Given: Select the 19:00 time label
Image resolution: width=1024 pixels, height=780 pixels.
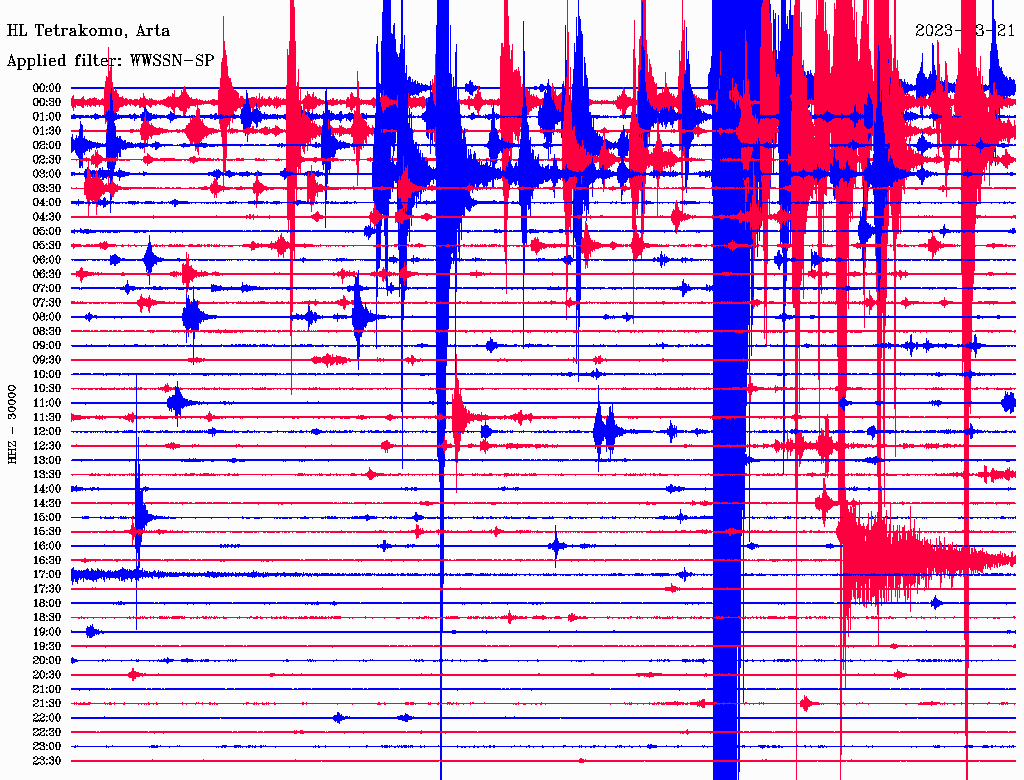Looking at the screenshot, I should [47, 632].
